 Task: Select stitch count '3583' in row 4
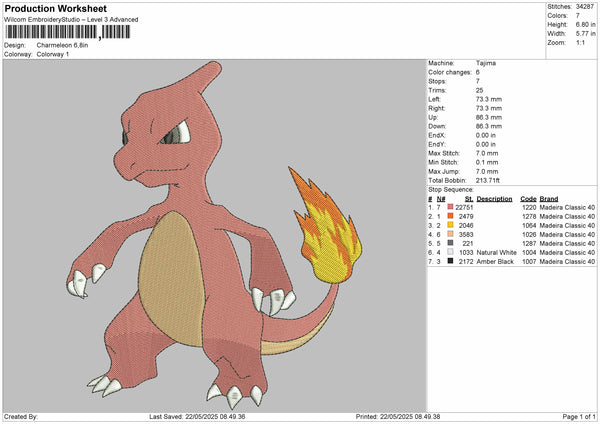tap(466, 234)
